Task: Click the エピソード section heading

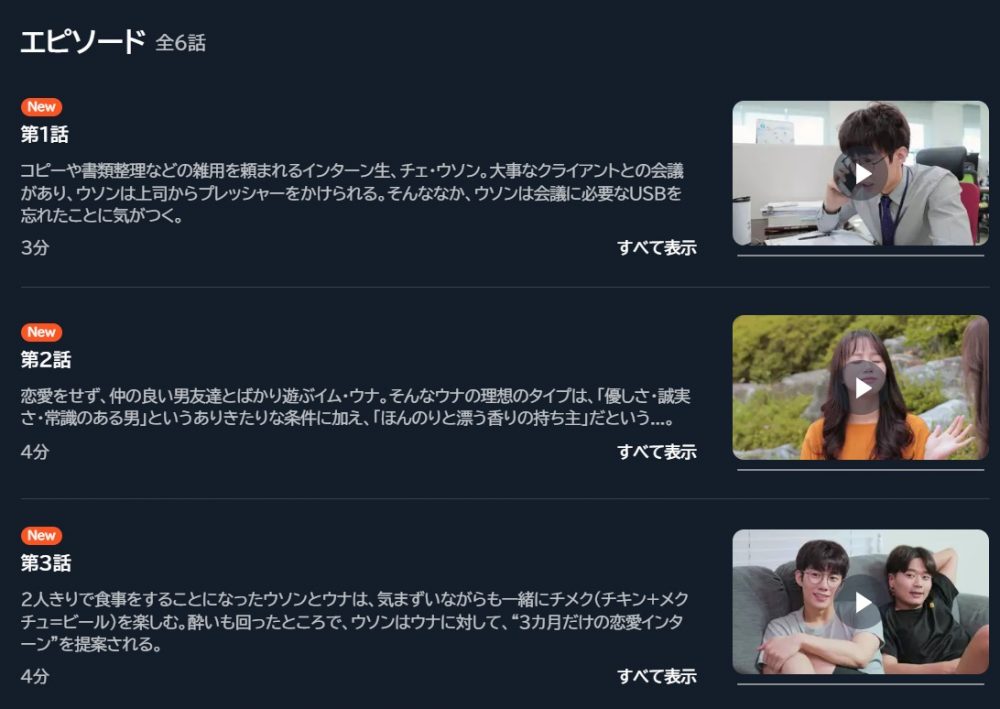Action: coord(83,42)
